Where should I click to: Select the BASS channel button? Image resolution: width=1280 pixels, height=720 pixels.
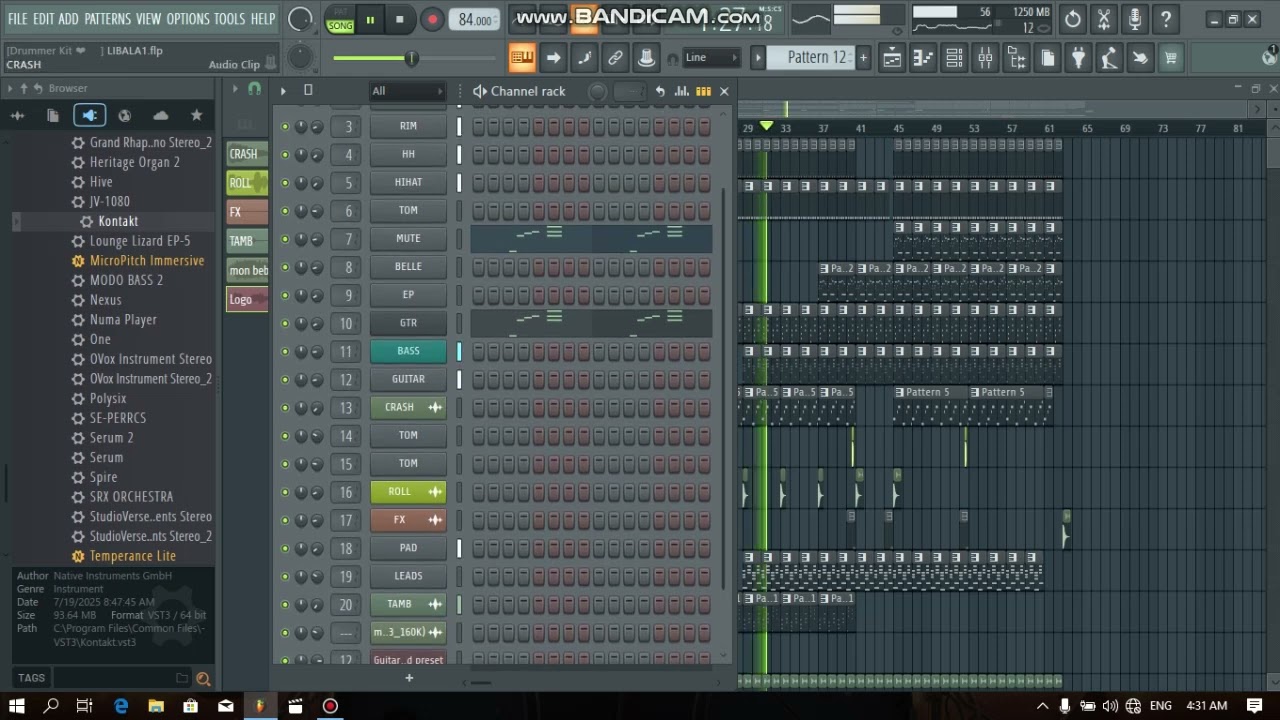tap(408, 351)
